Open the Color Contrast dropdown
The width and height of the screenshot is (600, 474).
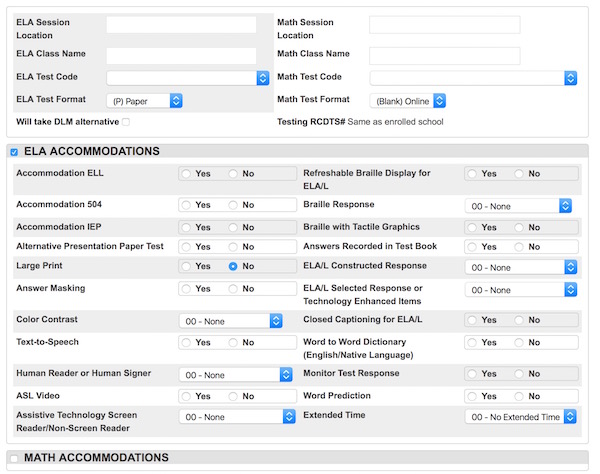[231, 321]
